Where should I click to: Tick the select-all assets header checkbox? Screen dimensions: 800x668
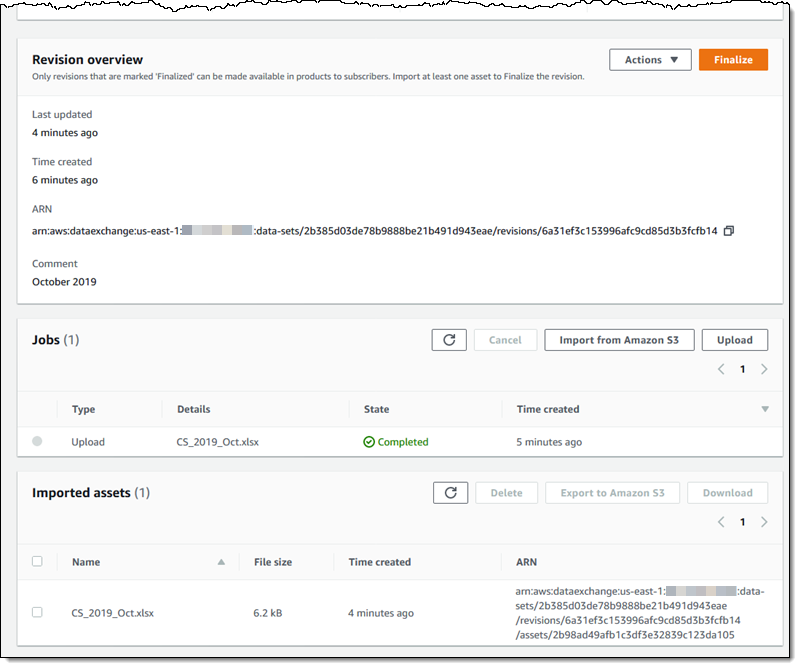pos(37,562)
